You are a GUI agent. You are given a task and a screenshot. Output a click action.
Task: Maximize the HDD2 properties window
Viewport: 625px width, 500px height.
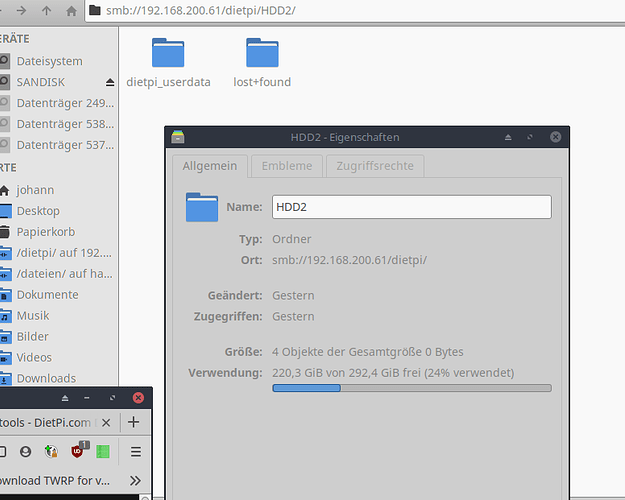coord(530,137)
